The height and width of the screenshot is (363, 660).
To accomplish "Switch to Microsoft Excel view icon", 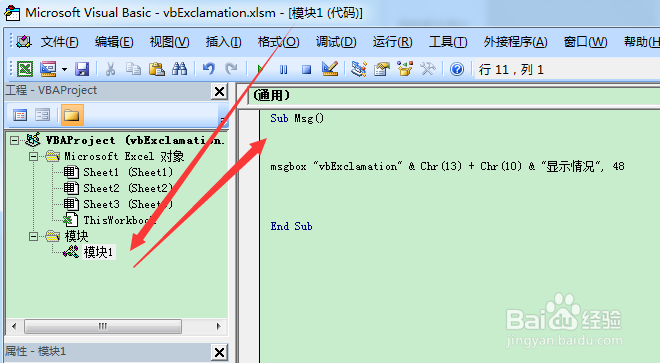I will point(25,69).
